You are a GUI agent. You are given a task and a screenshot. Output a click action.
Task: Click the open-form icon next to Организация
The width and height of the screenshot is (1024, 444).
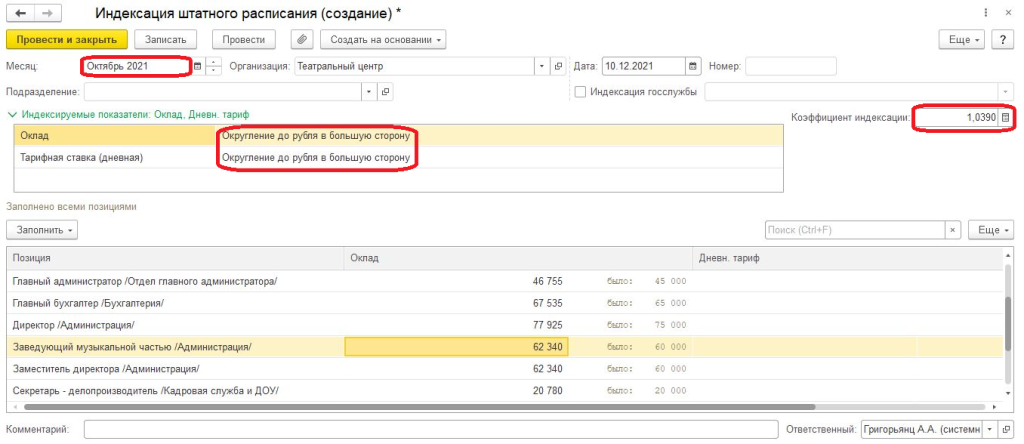click(558, 66)
